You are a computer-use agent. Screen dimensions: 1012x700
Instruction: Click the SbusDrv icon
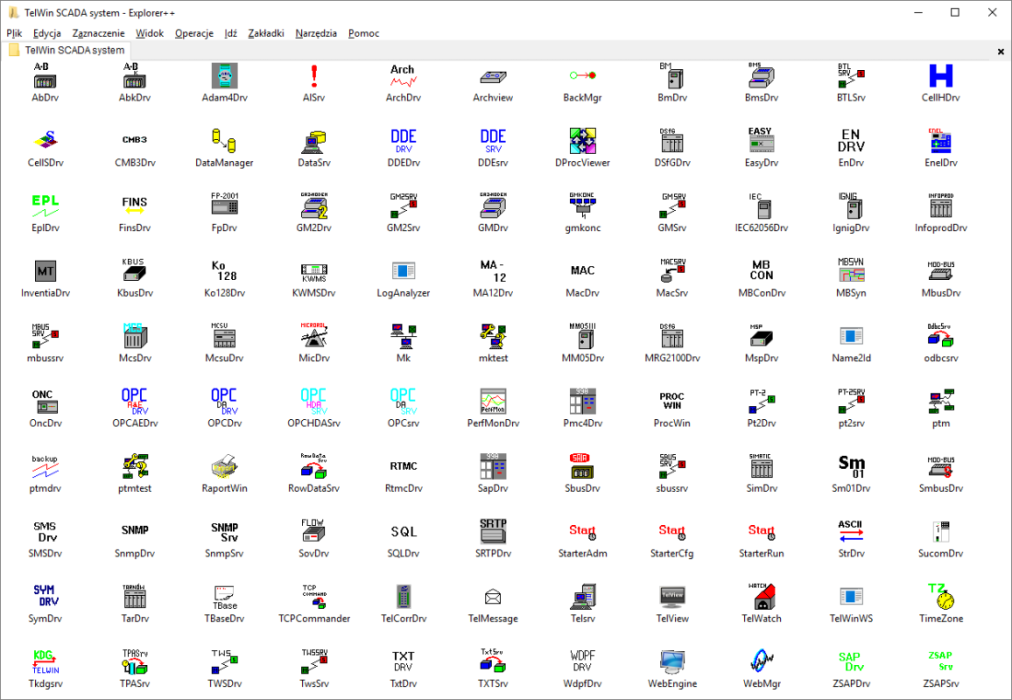(583, 467)
